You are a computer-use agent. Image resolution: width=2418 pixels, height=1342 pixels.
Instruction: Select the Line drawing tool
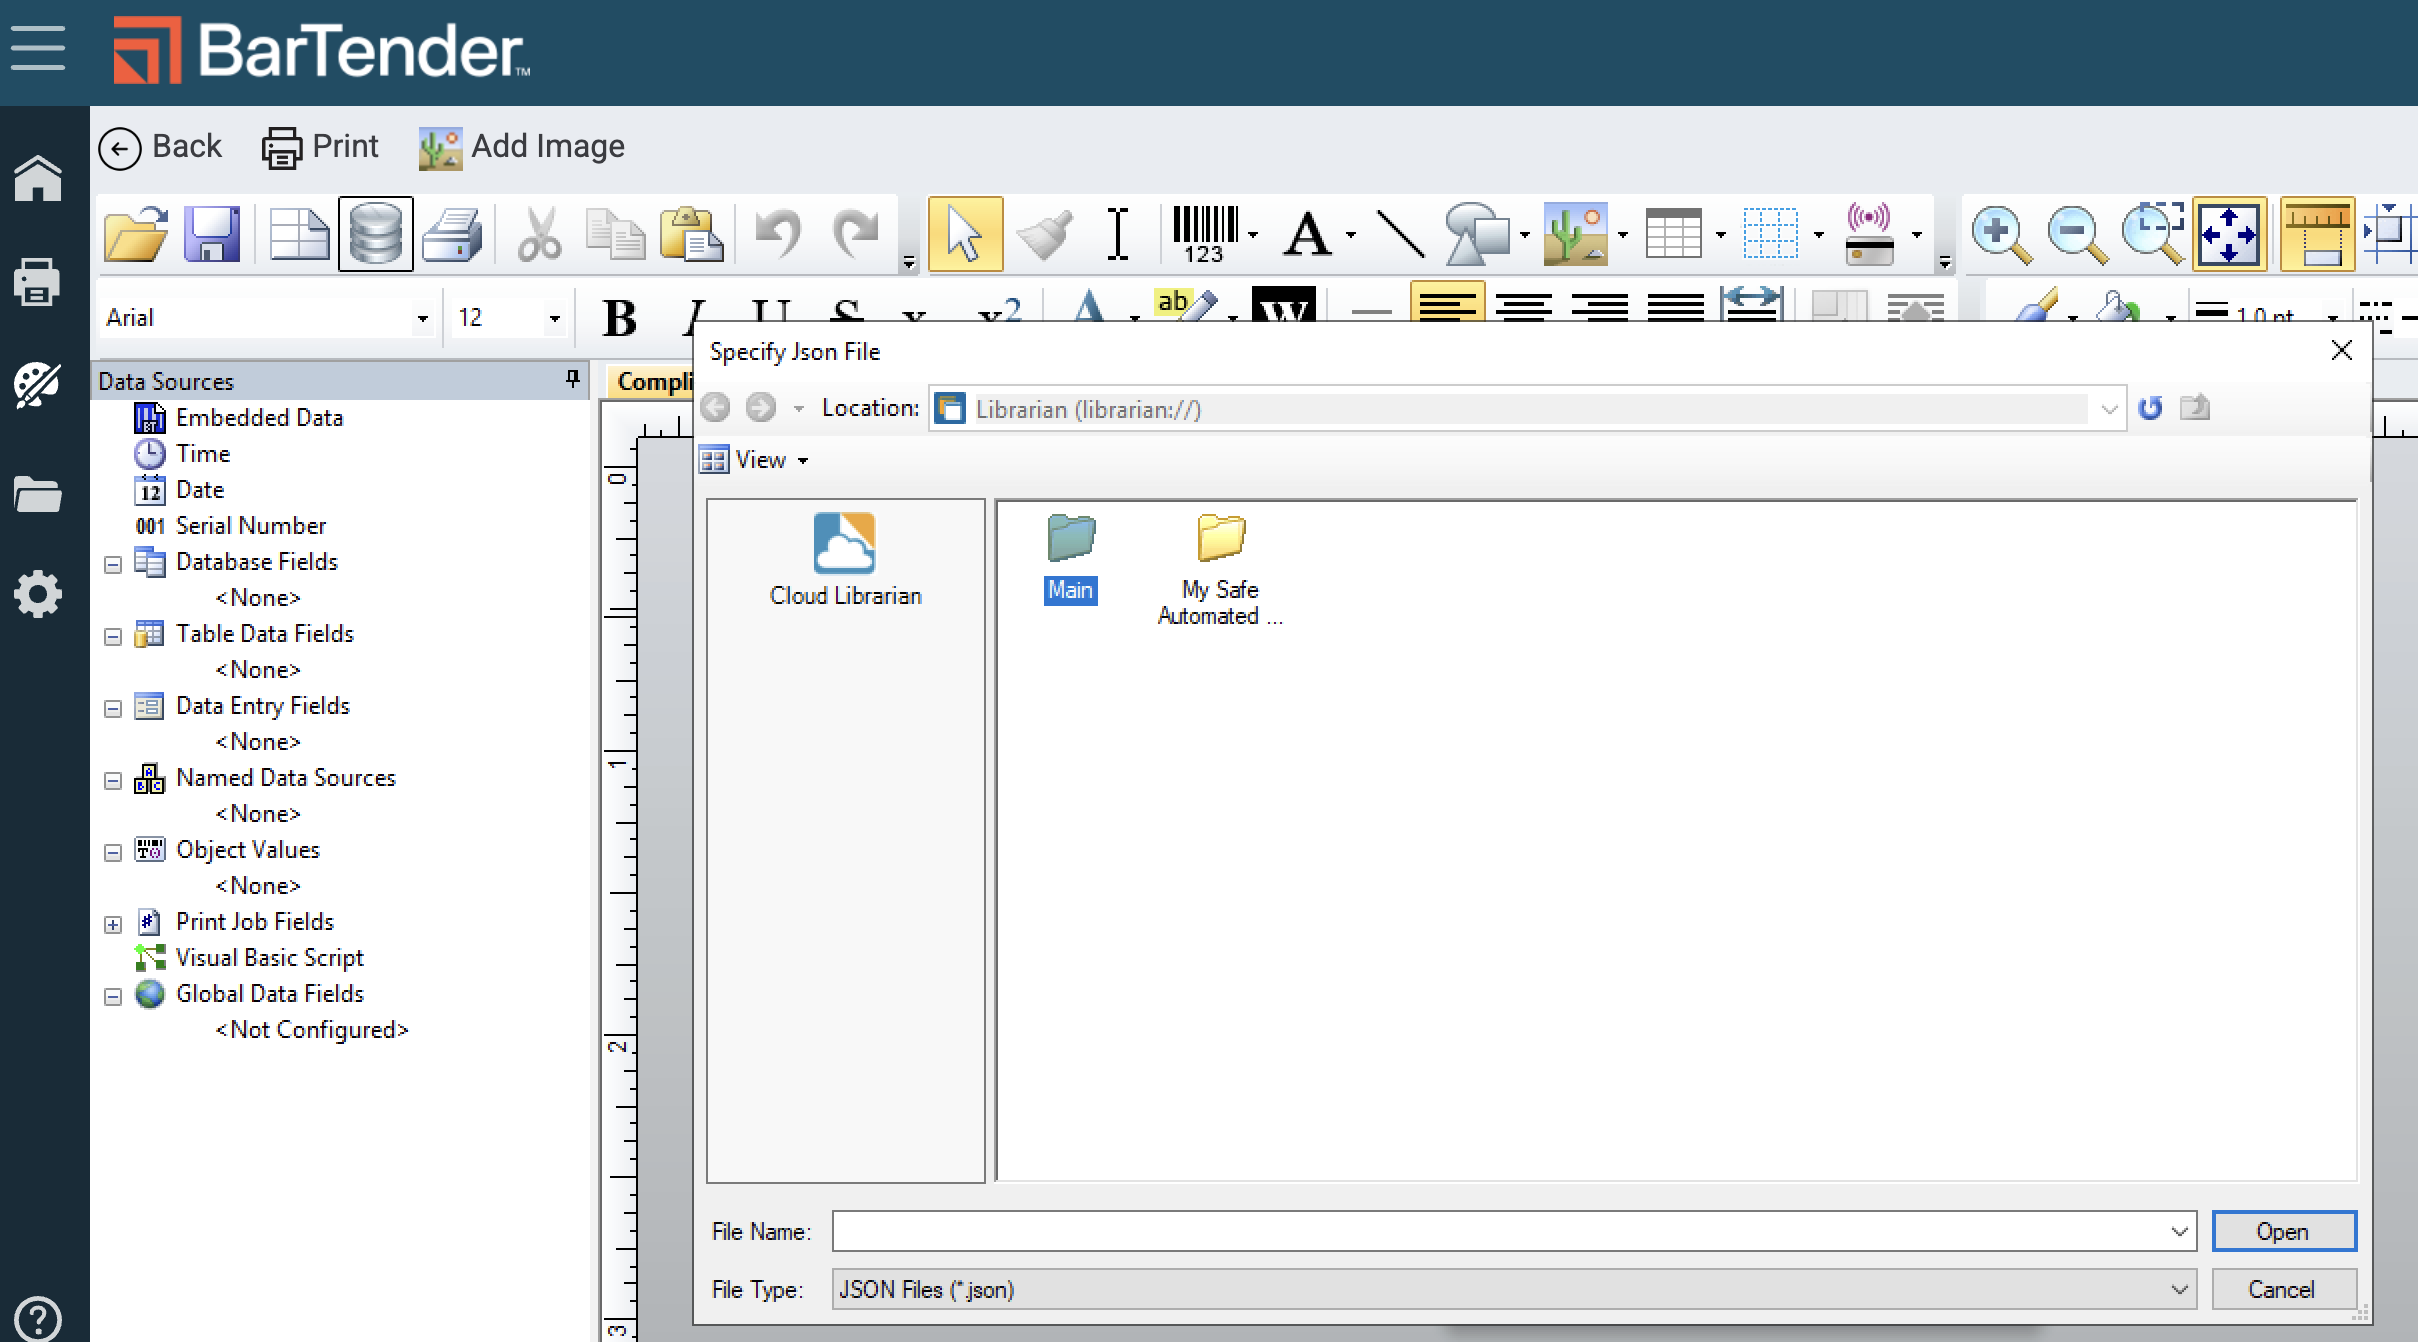(x=1400, y=234)
